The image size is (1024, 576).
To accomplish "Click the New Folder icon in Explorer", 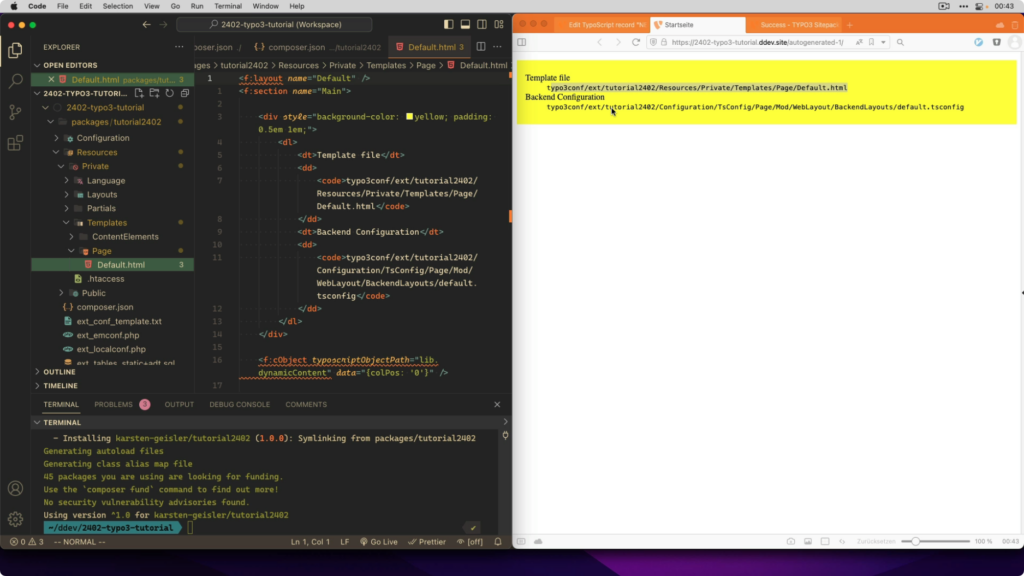I will click(154, 93).
